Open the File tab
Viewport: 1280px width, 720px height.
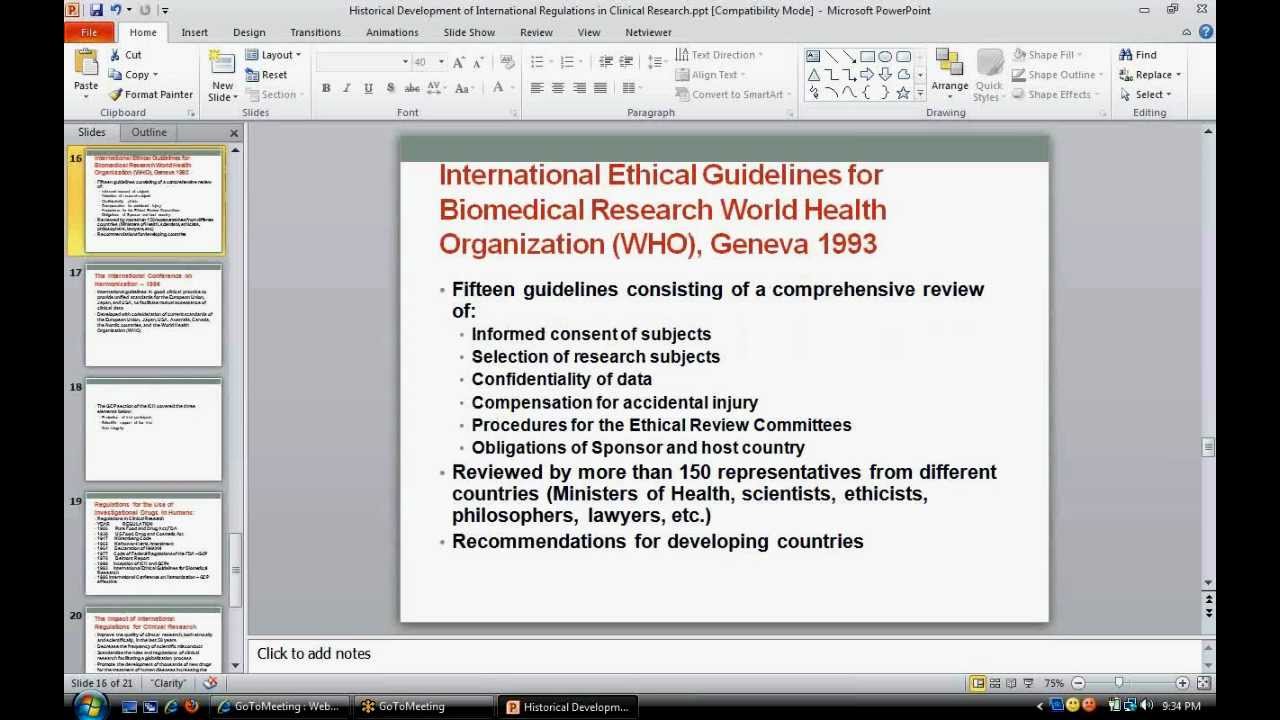(x=89, y=32)
